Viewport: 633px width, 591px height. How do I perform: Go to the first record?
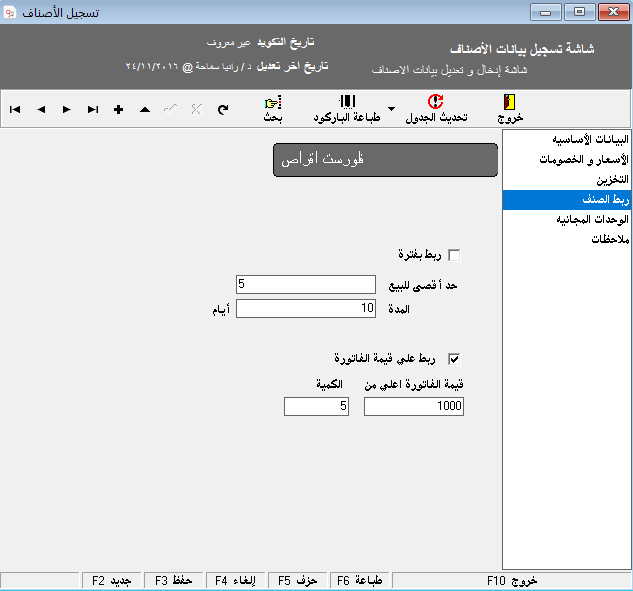click(15, 109)
